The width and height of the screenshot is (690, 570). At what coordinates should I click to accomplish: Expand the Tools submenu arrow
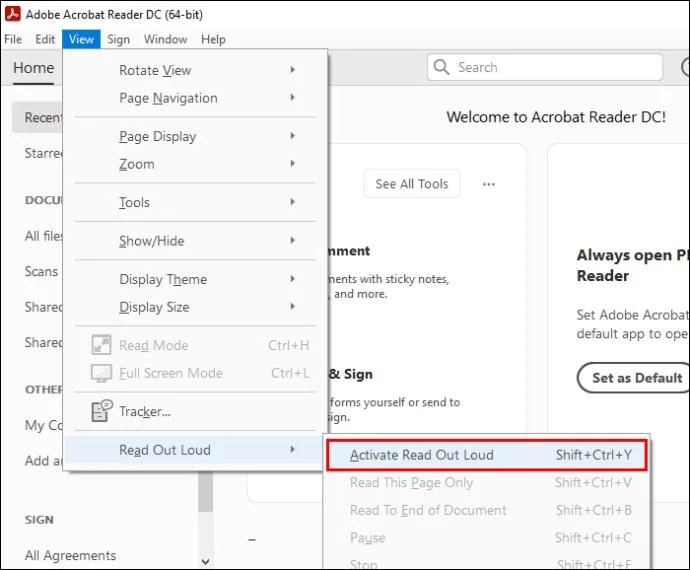293,202
